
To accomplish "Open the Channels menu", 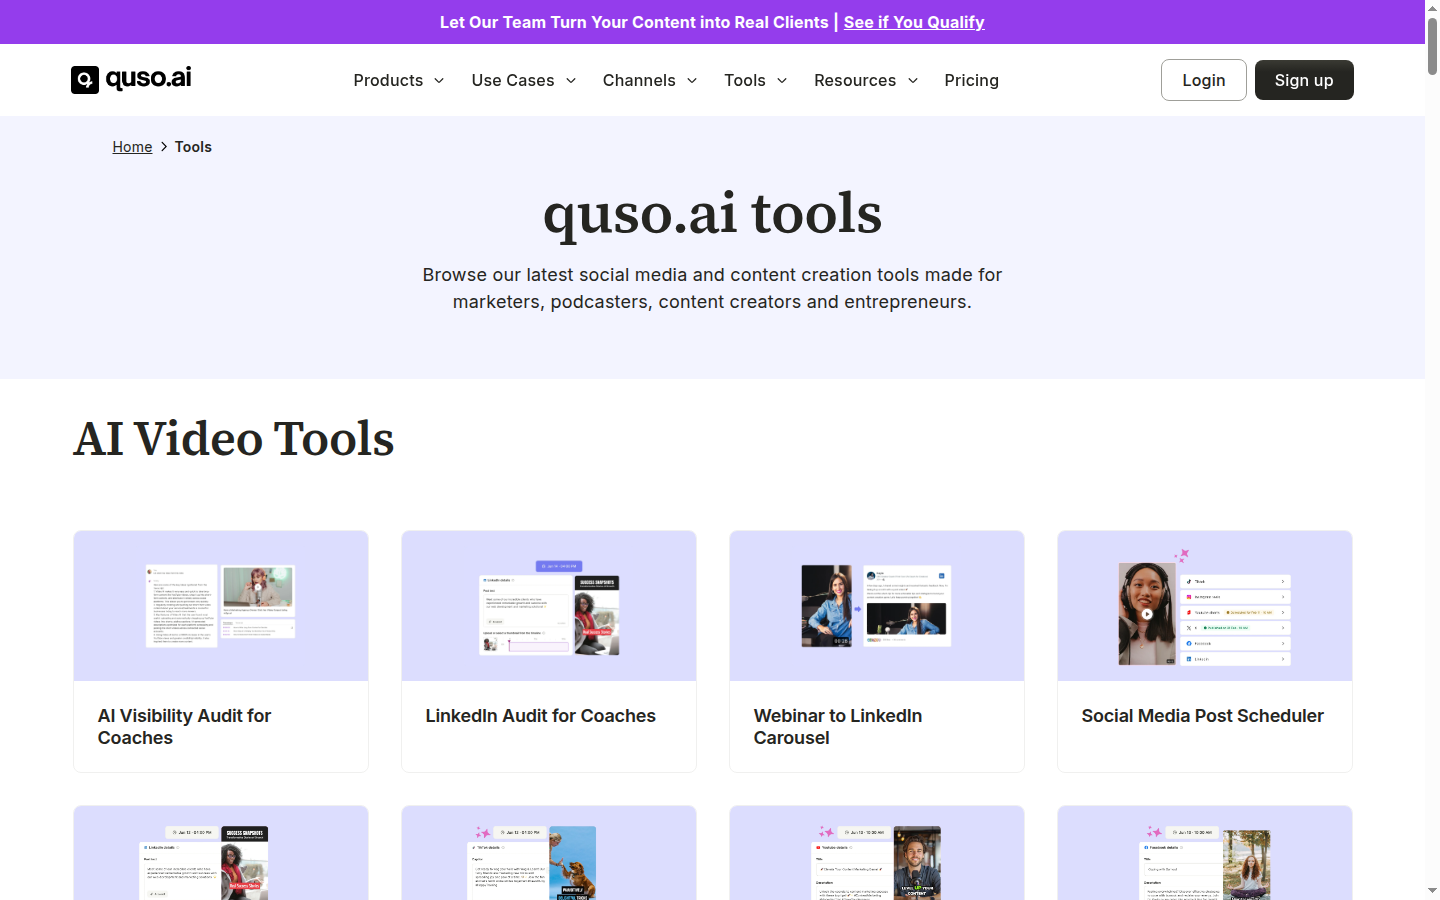I will point(639,80).
